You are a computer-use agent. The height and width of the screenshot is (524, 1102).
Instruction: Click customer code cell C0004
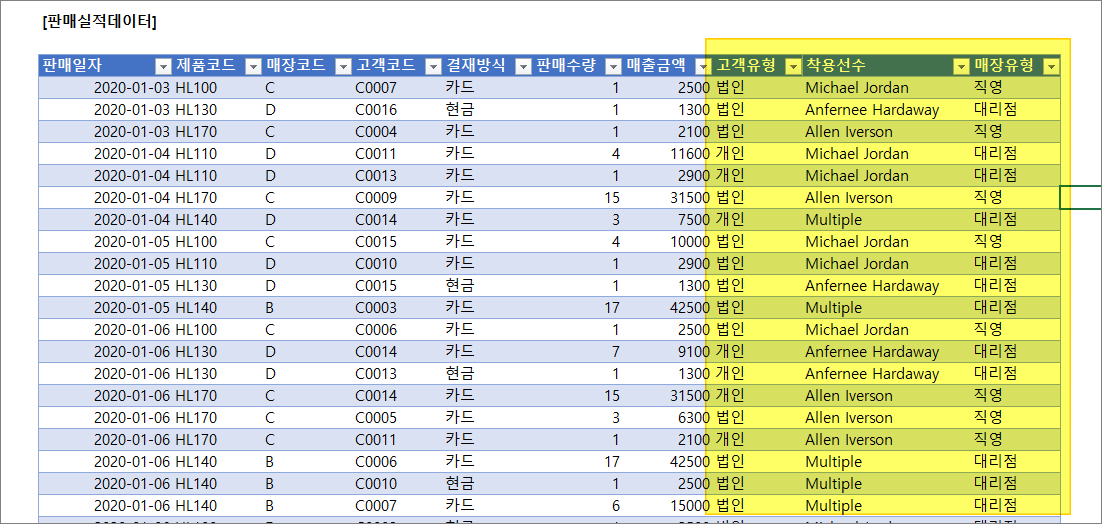pos(397,132)
